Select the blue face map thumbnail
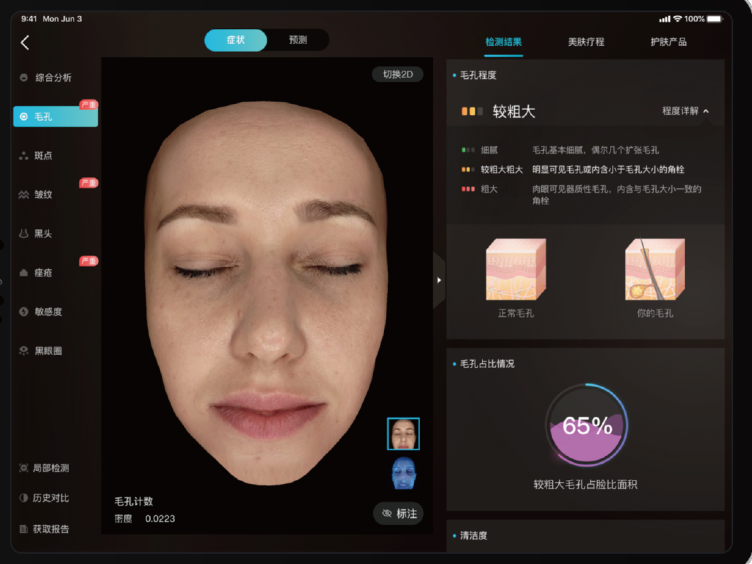This screenshot has width=752, height=564. tap(403, 473)
